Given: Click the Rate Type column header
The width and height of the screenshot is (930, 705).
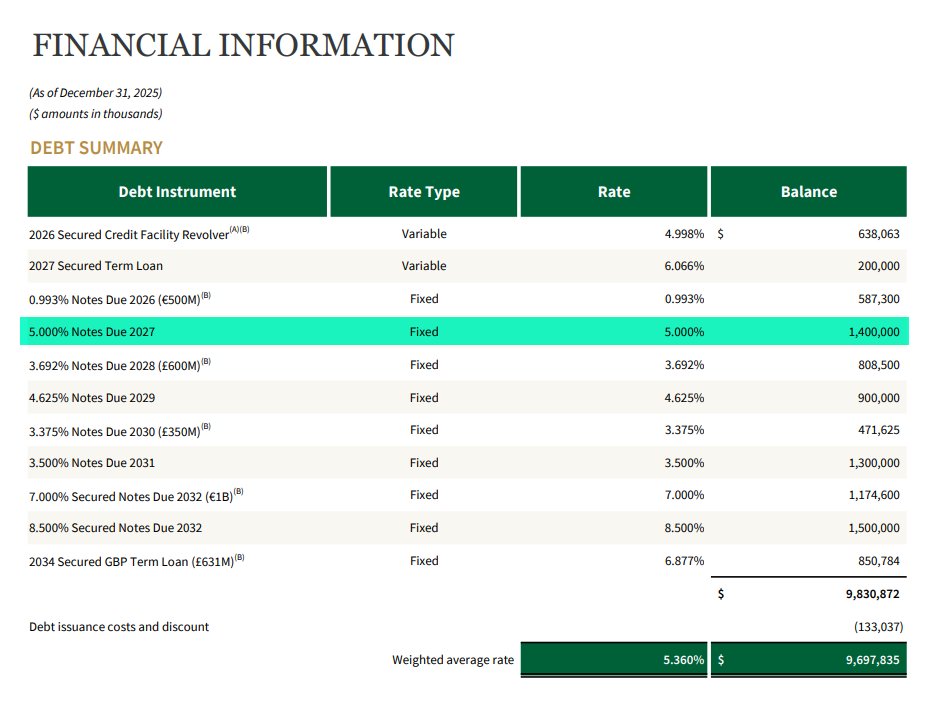Looking at the screenshot, I should point(423,191).
